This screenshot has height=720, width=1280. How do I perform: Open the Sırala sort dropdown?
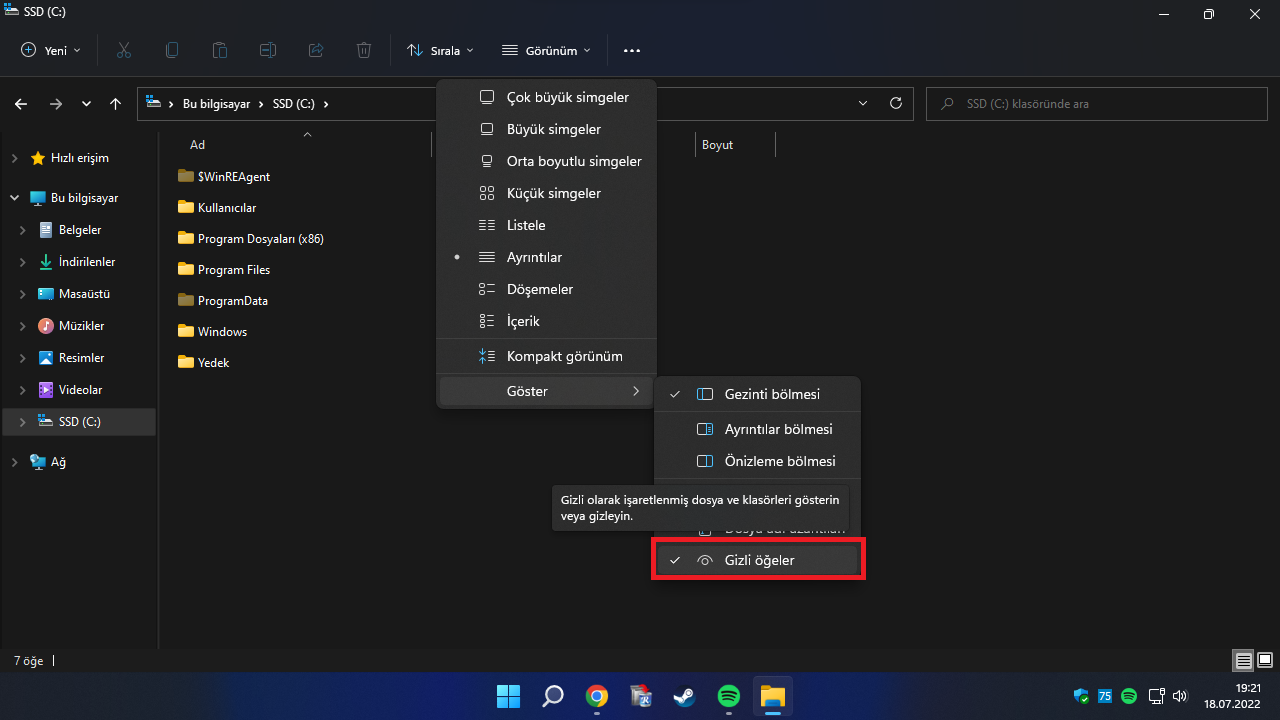[x=440, y=50]
